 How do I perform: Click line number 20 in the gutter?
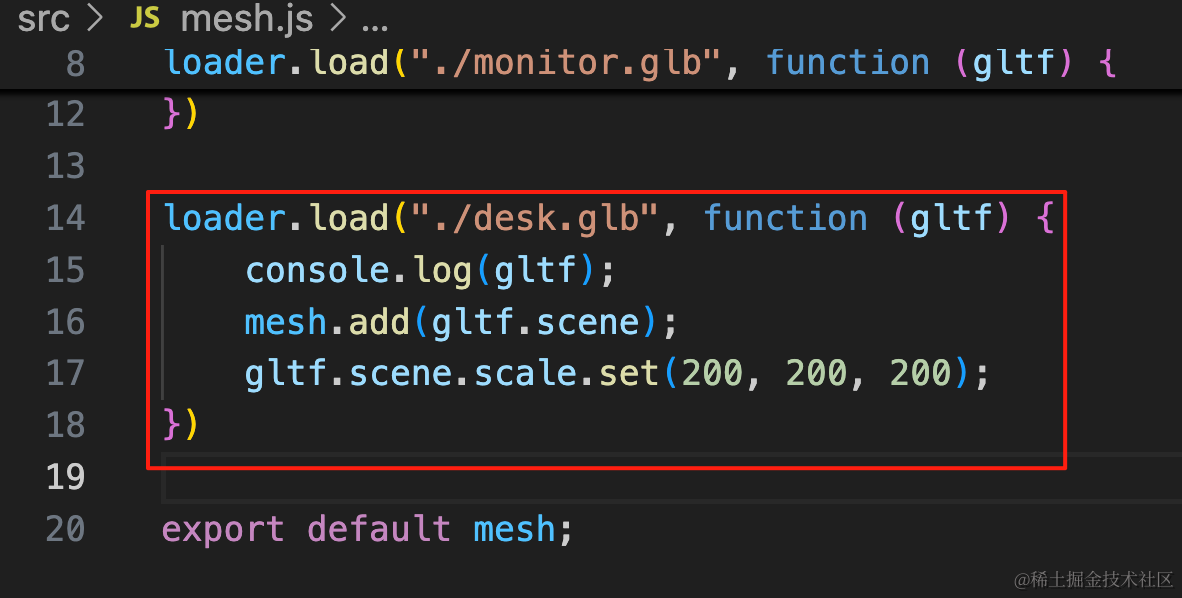coord(66,529)
